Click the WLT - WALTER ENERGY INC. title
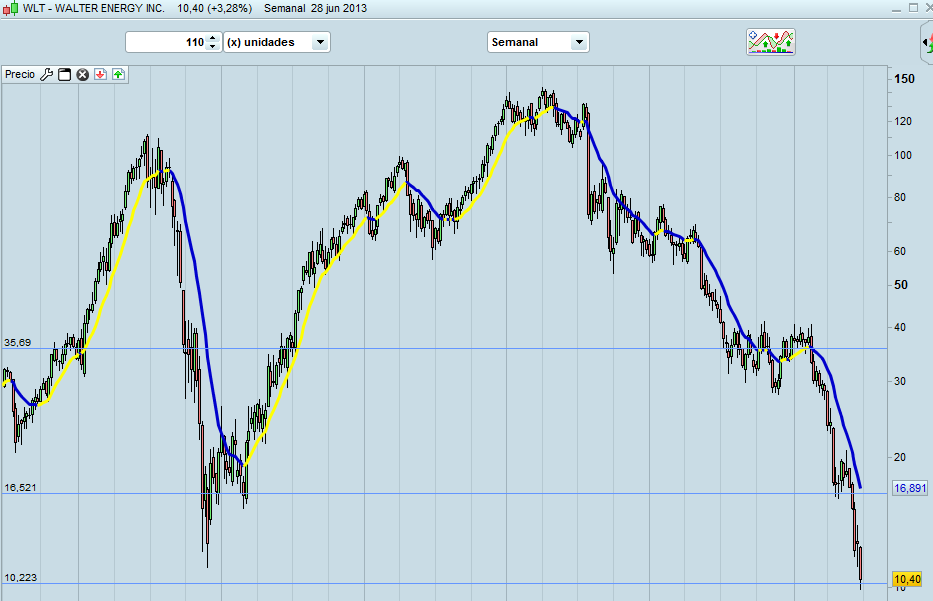 (94, 8)
